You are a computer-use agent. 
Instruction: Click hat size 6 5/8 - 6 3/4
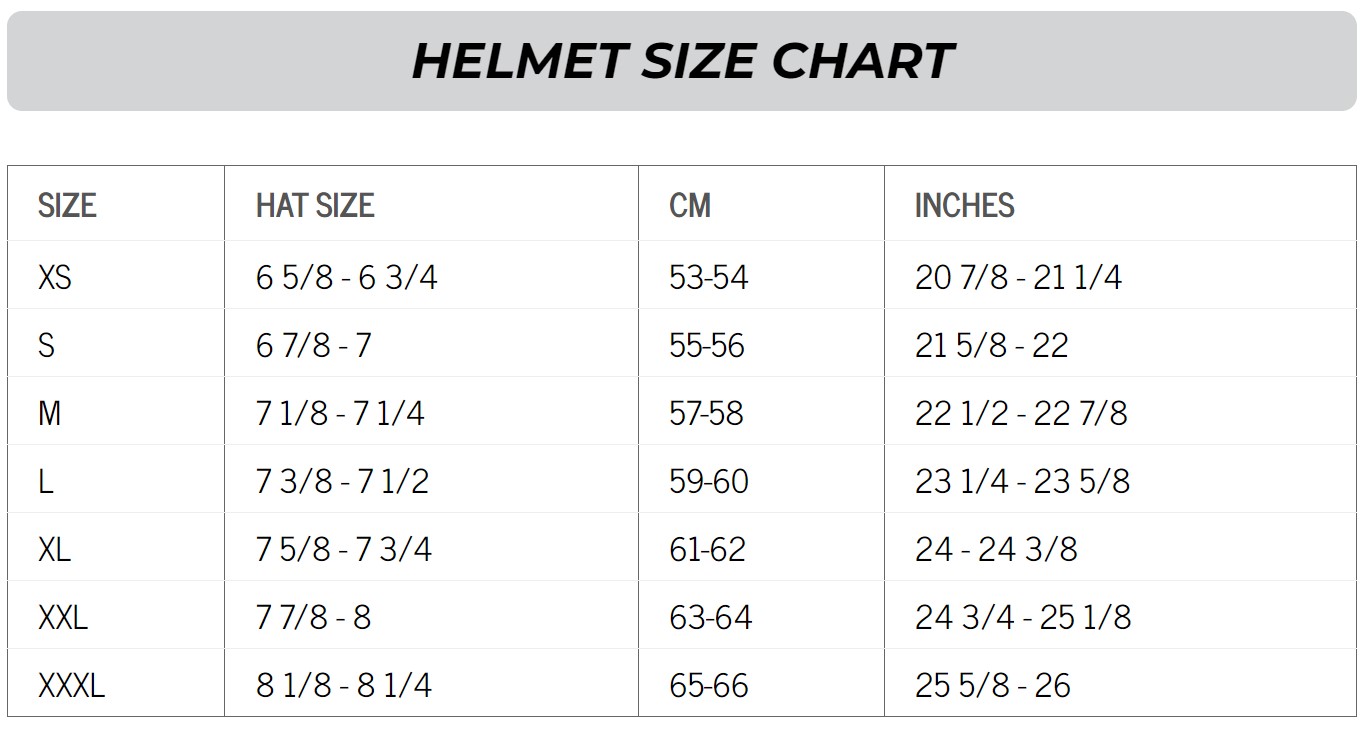pyautogui.click(x=347, y=277)
